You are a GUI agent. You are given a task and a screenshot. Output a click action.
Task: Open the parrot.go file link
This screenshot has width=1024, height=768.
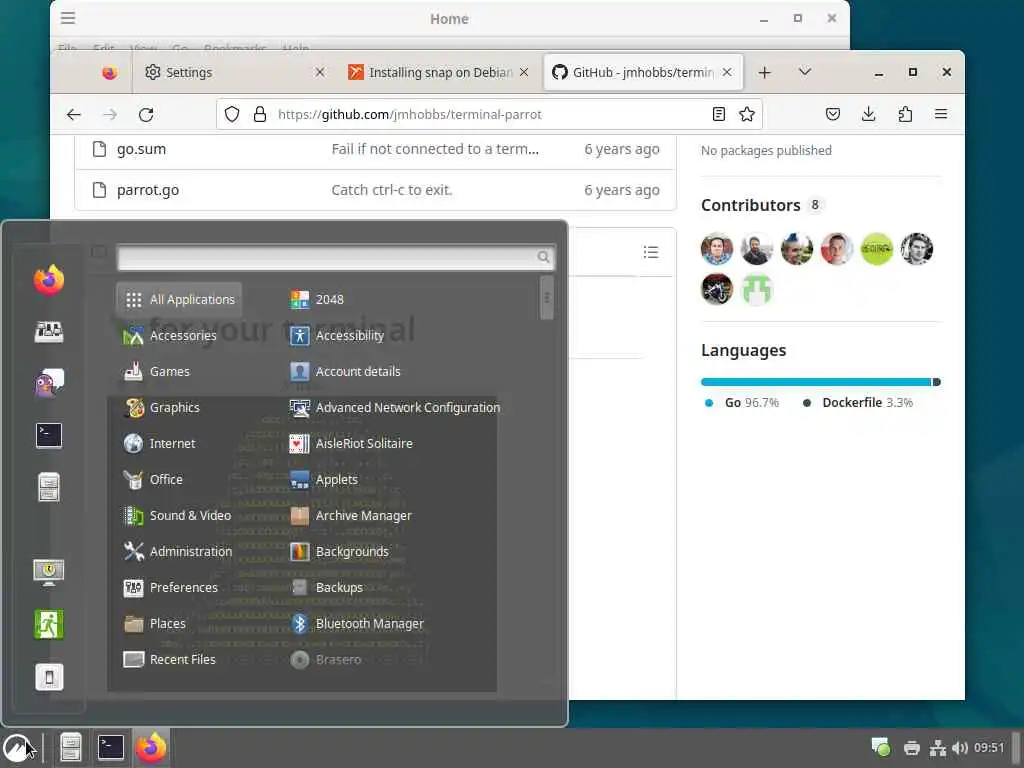(x=148, y=190)
